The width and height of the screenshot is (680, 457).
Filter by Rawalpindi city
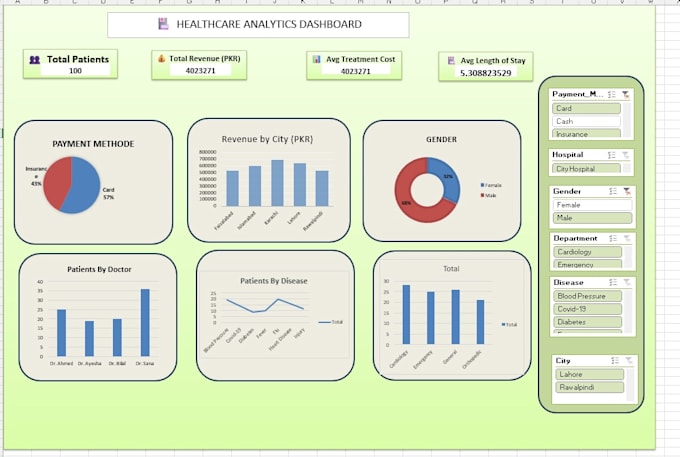589,387
